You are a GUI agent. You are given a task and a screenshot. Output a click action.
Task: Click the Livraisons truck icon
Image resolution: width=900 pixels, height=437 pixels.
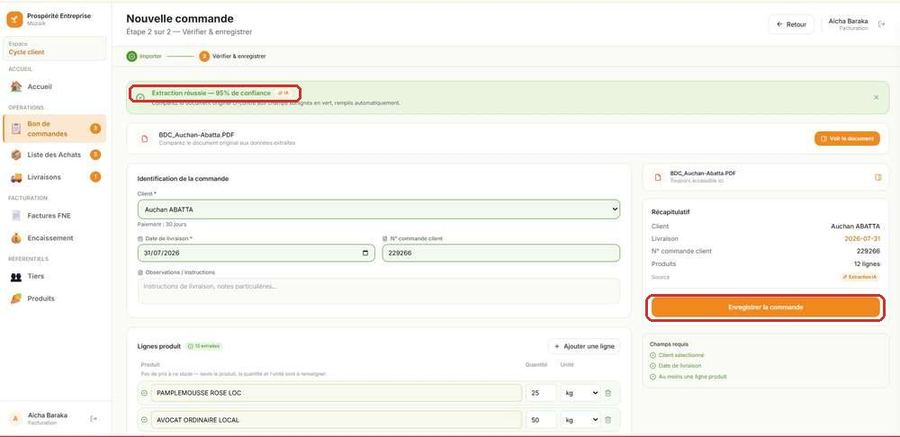16,177
